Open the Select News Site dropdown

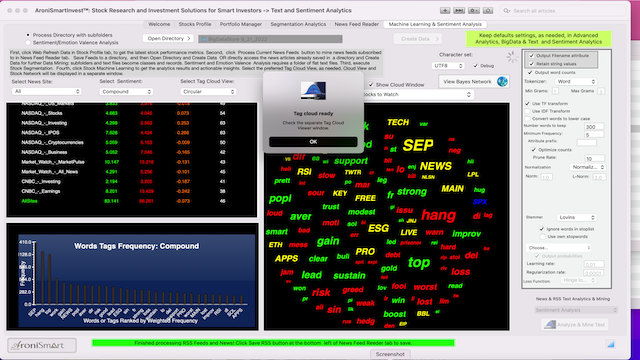pyautogui.click(x=47, y=91)
